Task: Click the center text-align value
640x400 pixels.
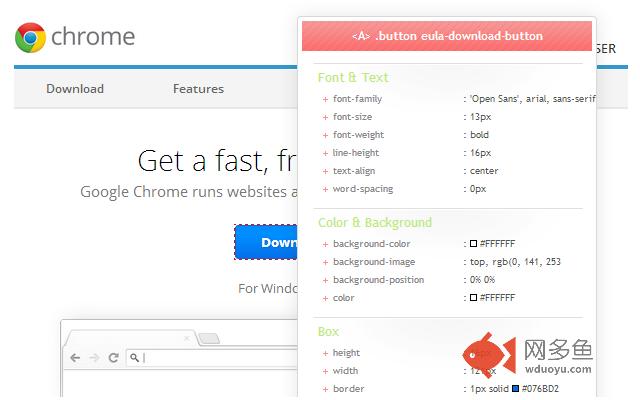Action: pos(484,171)
